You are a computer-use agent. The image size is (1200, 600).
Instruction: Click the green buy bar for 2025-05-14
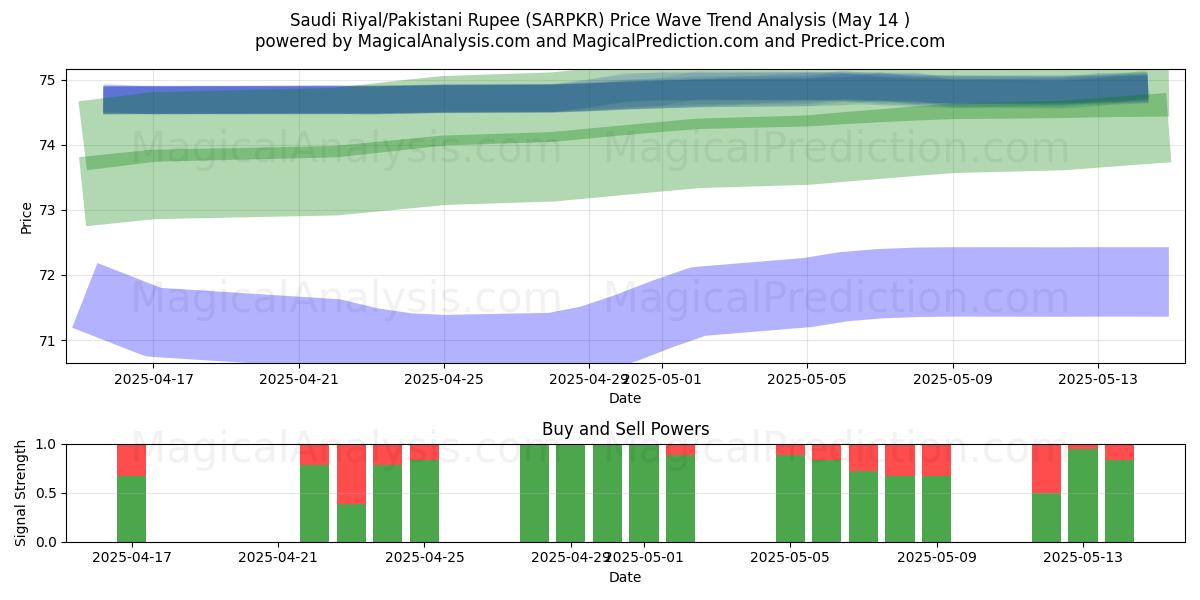pyautogui.click(x=1120, y=501)
